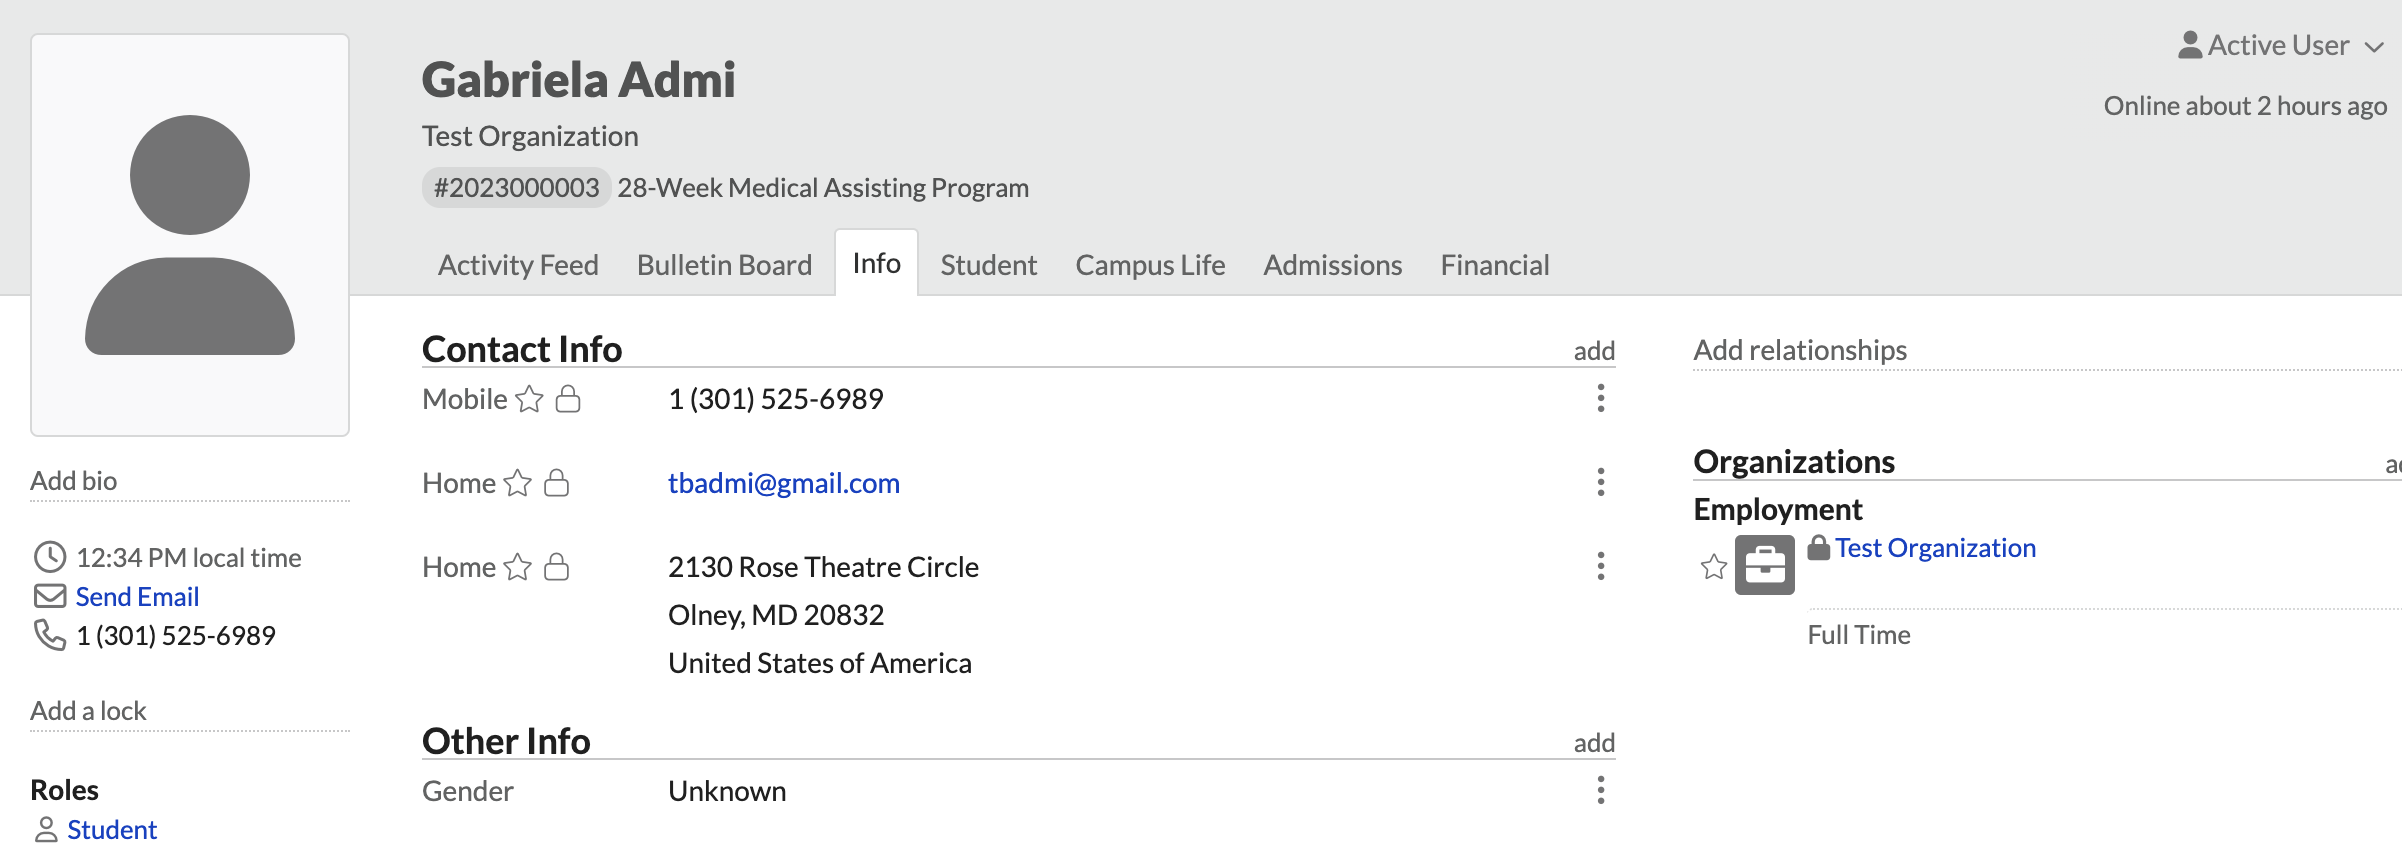Click the briefcase icon under Employment
2402x854 pixels.
click(1764, 566)
